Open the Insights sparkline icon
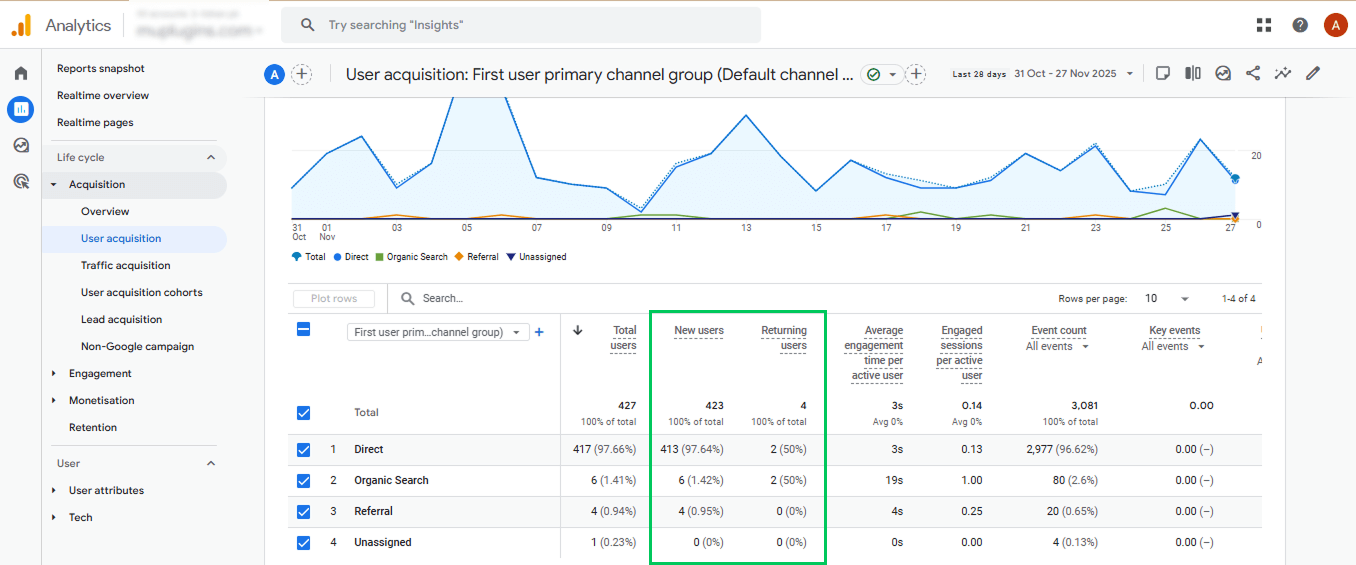 point(1283,73)
